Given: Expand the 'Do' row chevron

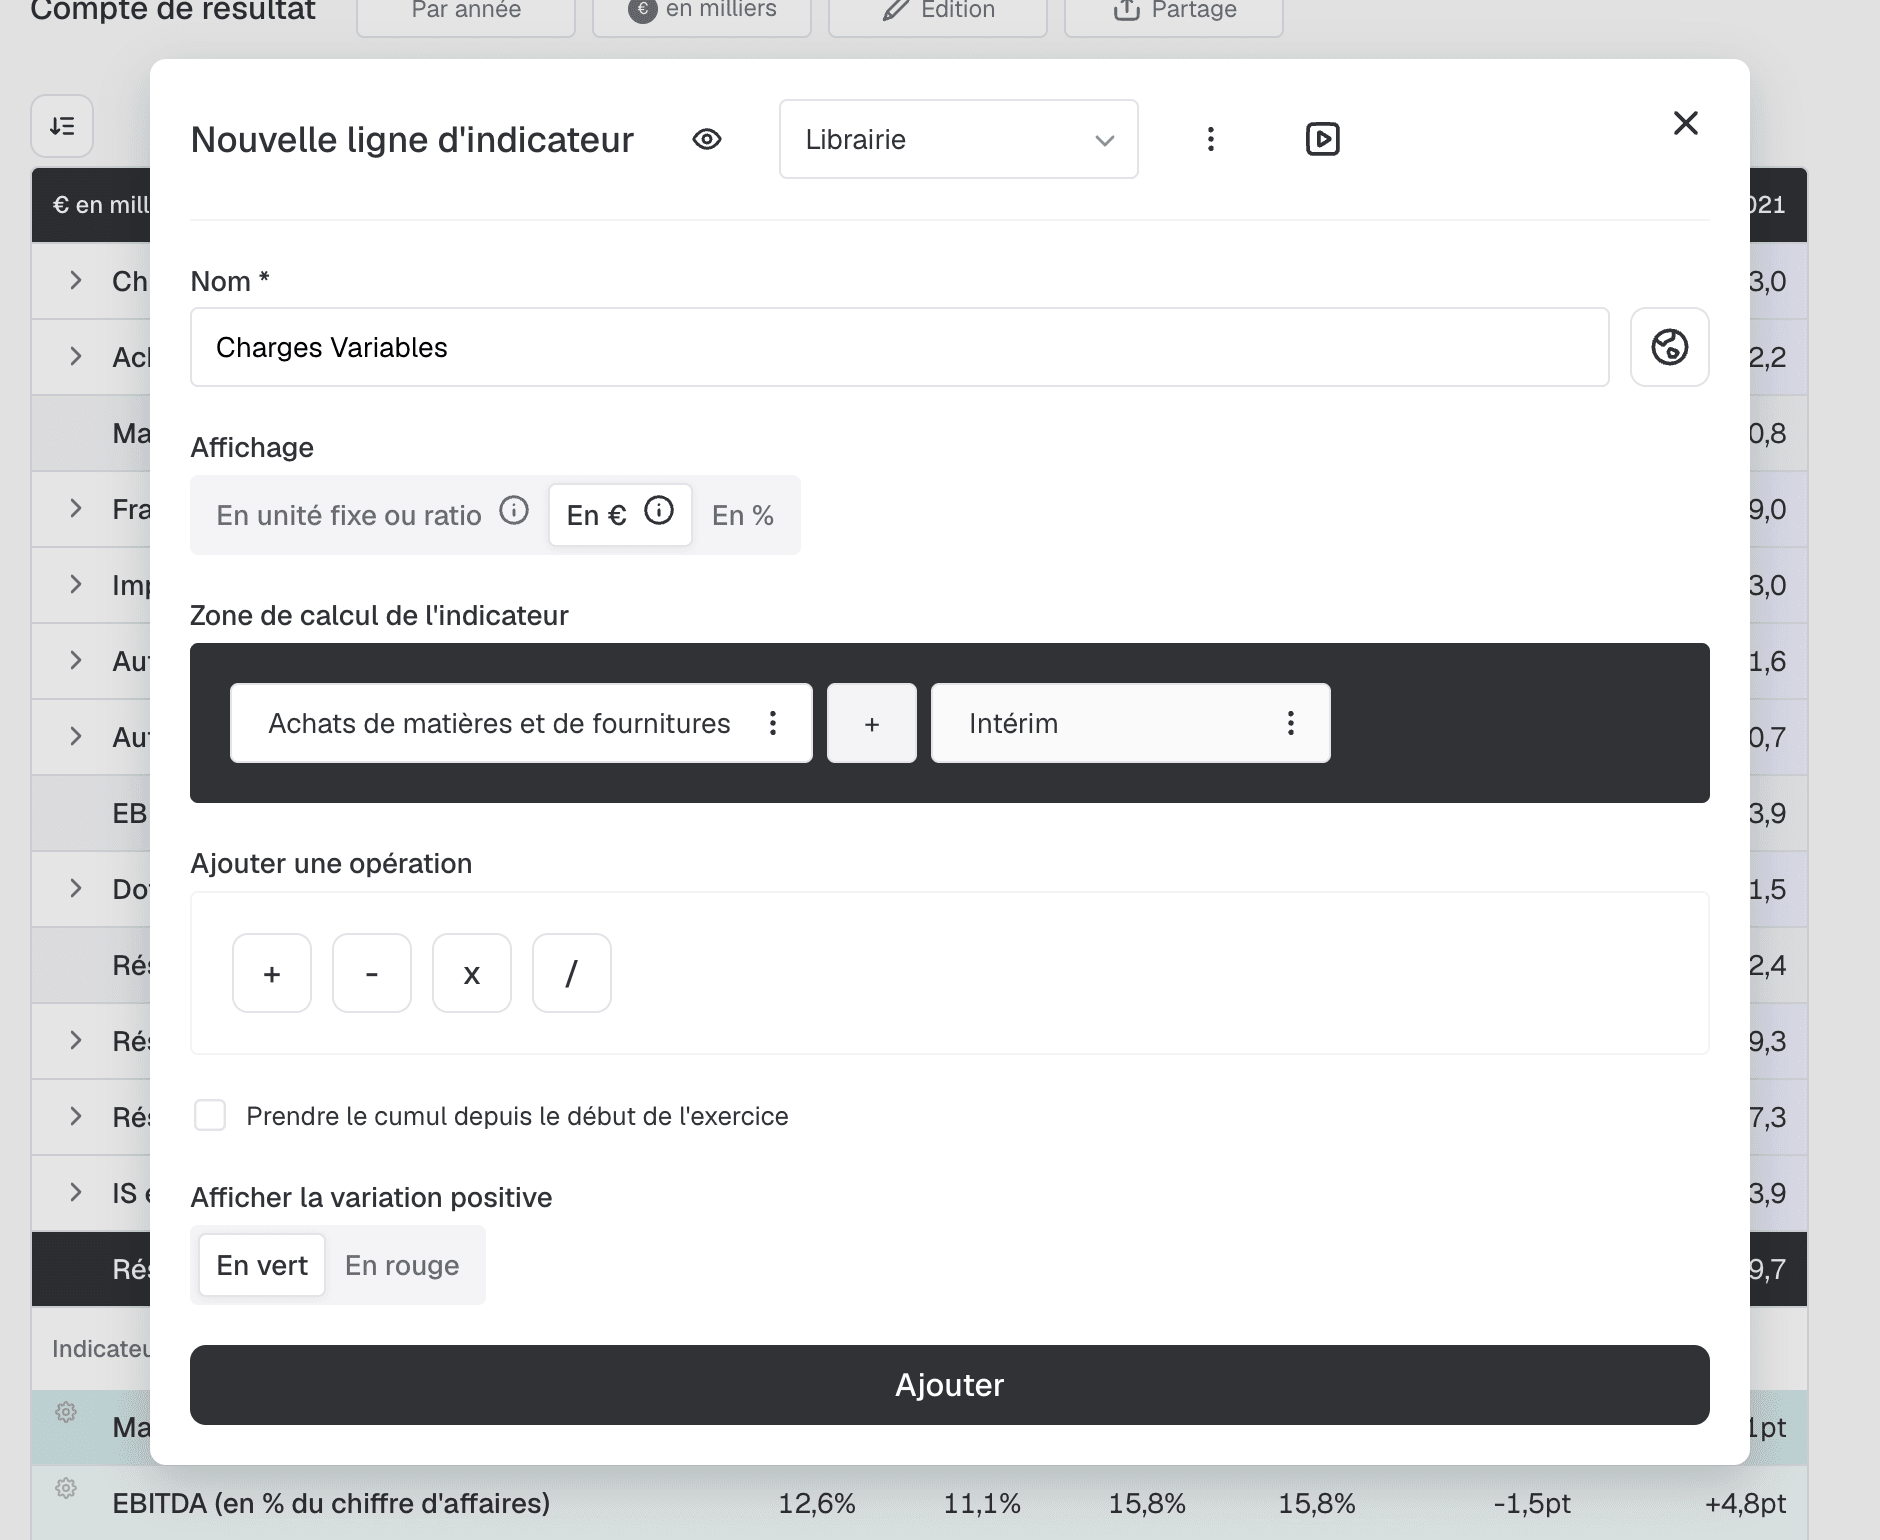Looking at the screenshot, I should coord(76,888).
